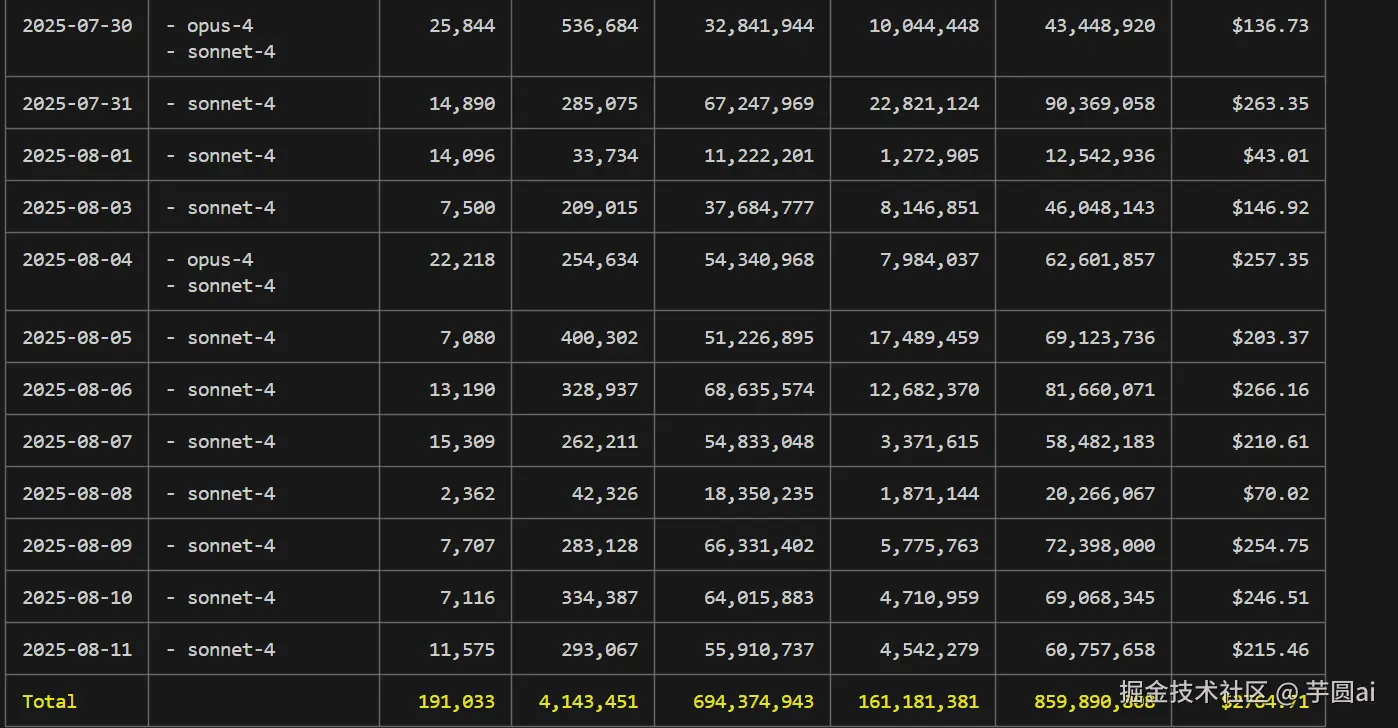Click the 2025-08-03 date cell
The width and height of the screenshot is (1398, 728).
(x=77, y=208)
